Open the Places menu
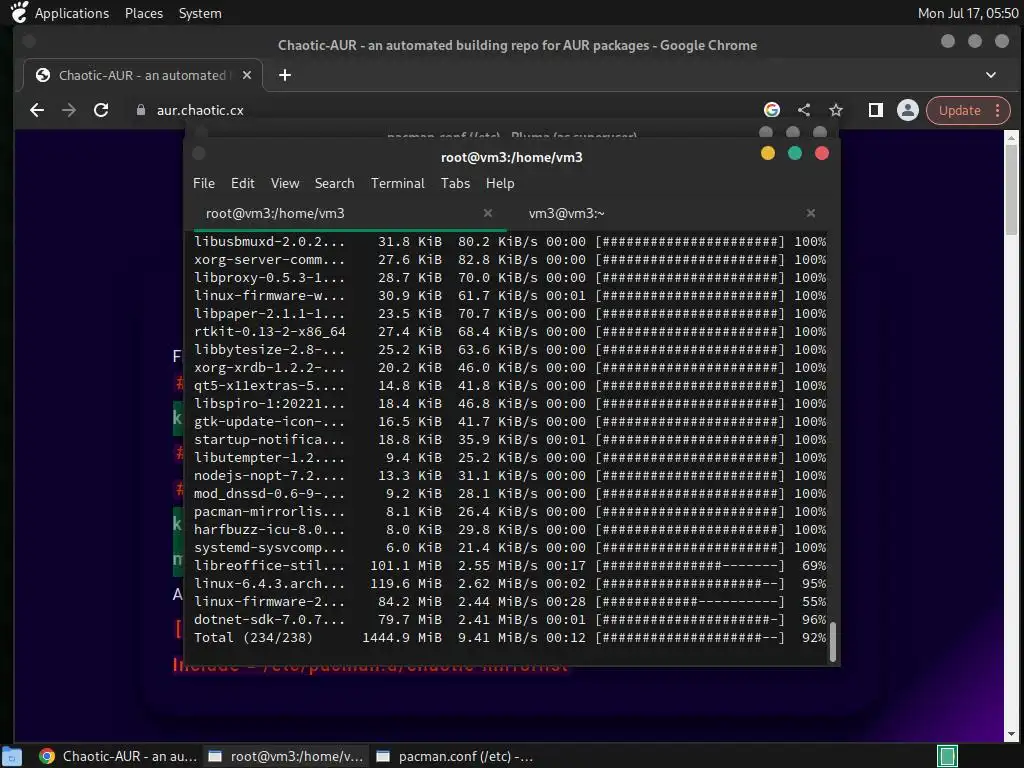The image size is (1024, 768). pos(144,13)
